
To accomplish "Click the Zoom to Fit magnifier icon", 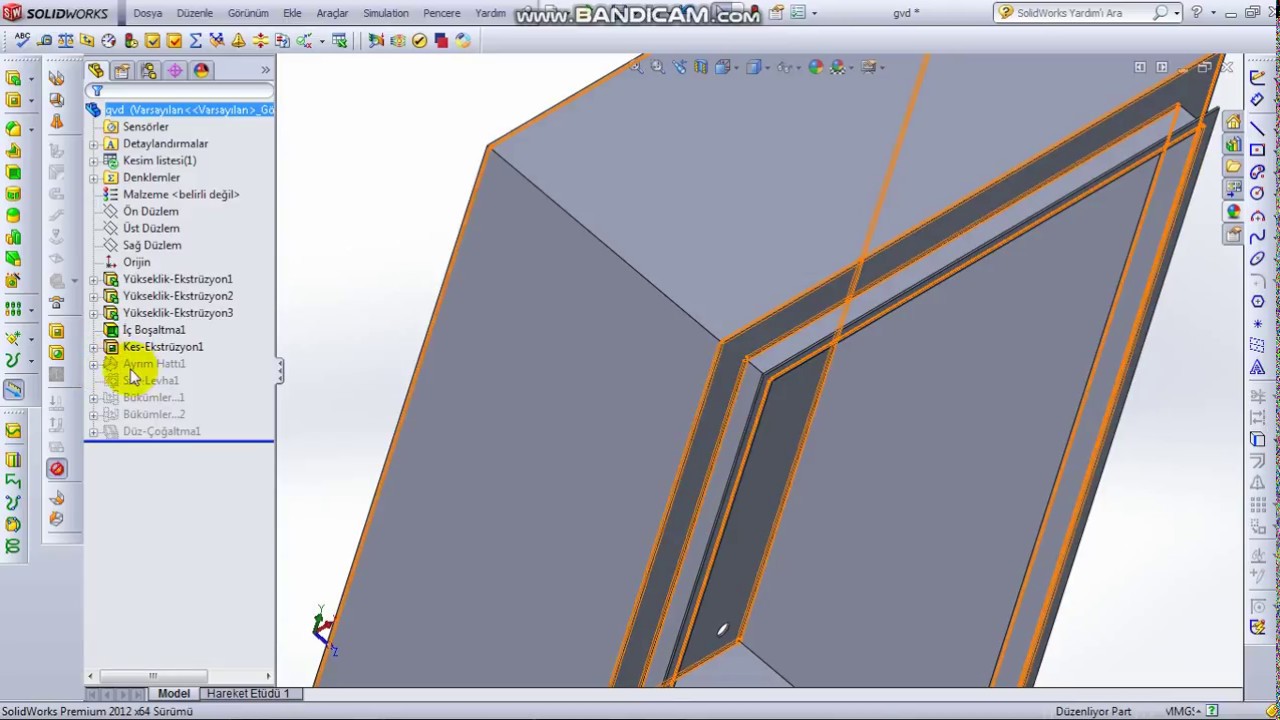I will pyautogui.click(x=636, y=67).
